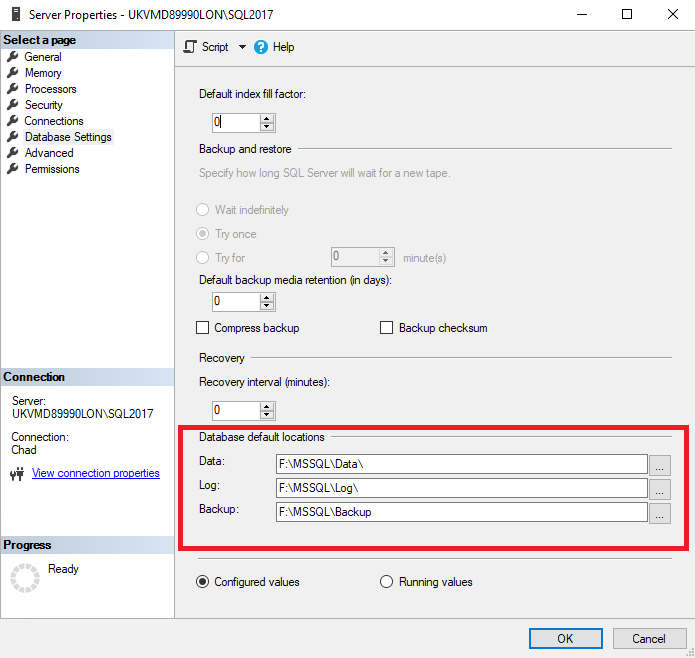The height and width of the screenshot is (658, 695).
Task: Click the connection properties icon
Action: click(x=16, y=474)
